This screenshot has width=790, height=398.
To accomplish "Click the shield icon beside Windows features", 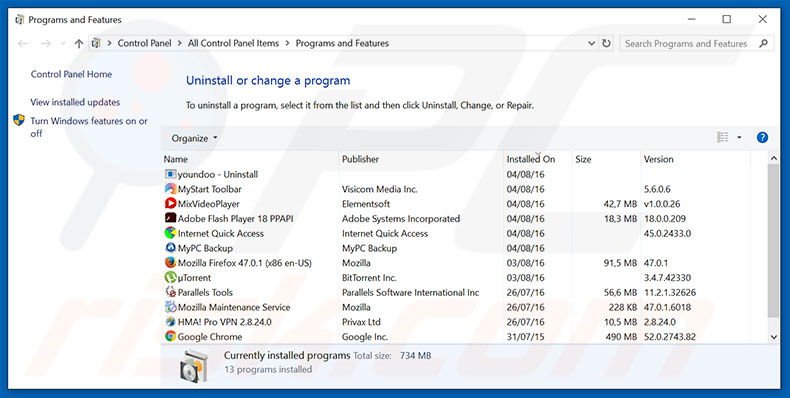I will pyautogui.click(x=19, y=120).
